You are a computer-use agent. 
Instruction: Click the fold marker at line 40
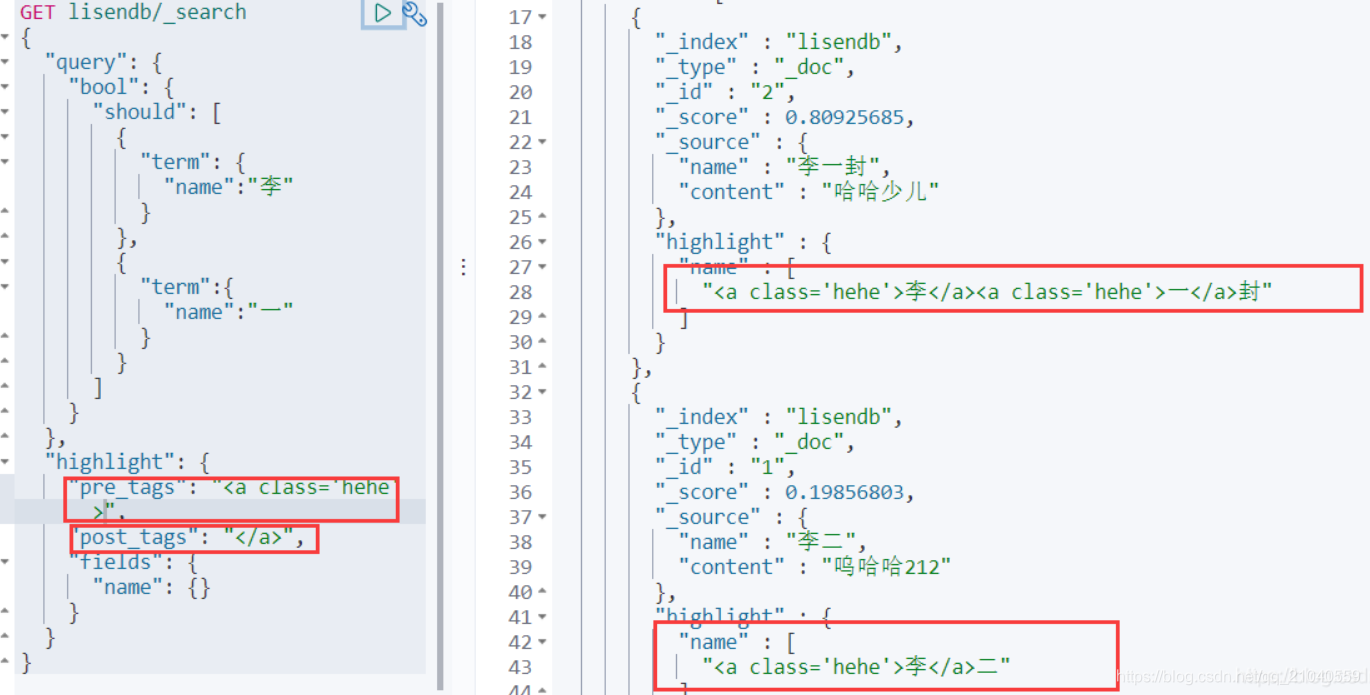point(542,592)
